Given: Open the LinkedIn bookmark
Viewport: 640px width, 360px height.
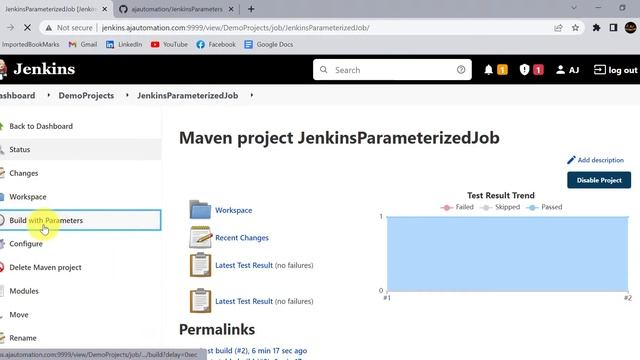Looking at the screenshot, I should click(124, 44).
